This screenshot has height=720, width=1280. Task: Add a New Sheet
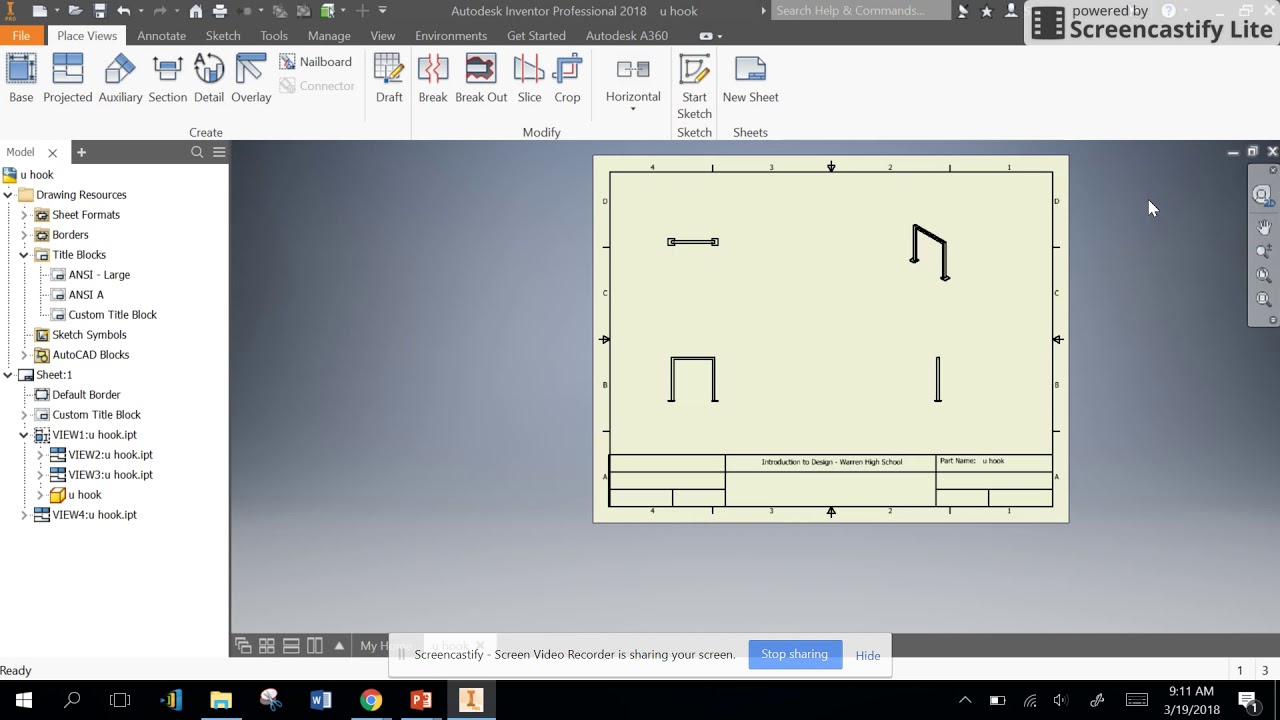750,79
